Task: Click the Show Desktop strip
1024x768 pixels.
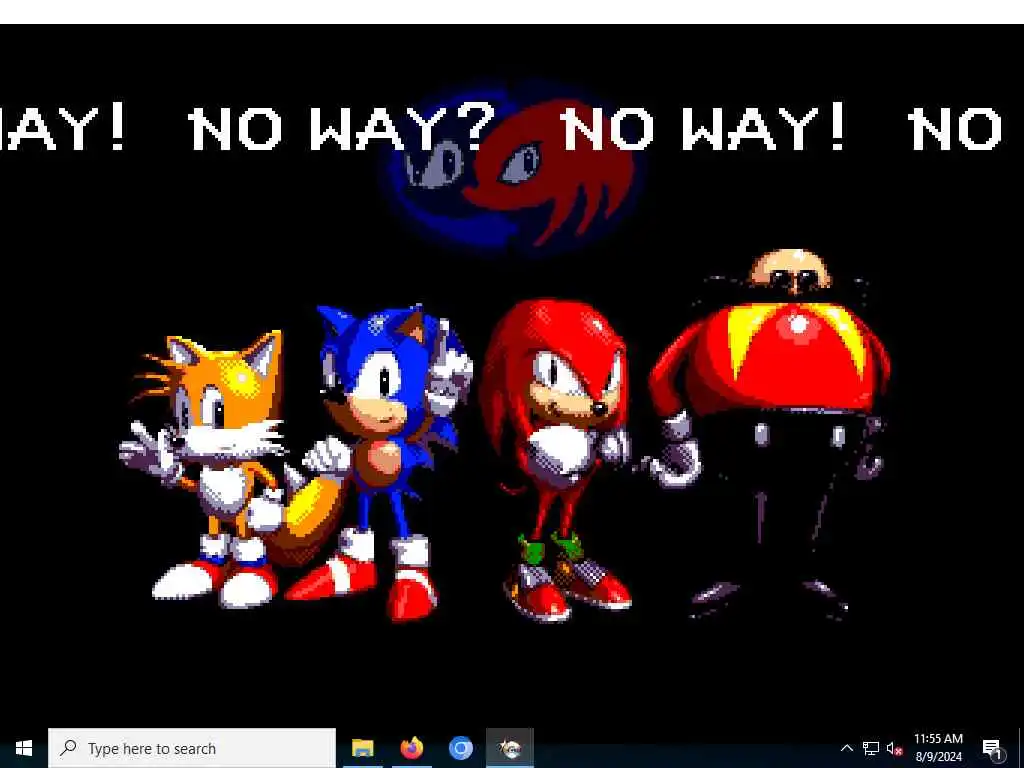Action: click(x=1021, y=748)
